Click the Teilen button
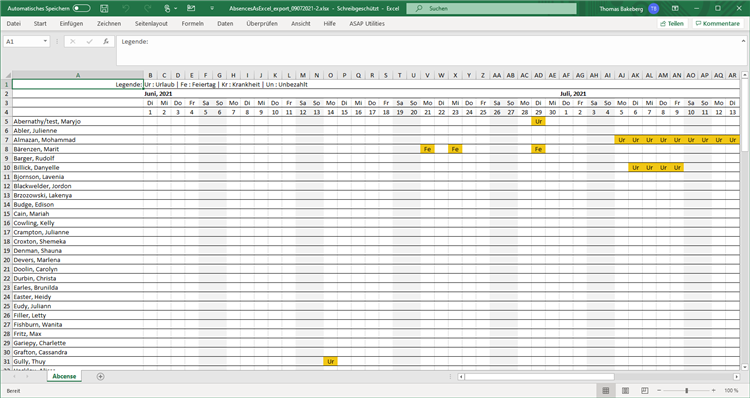This screenshot has height=398, width=750. click(x=672, y=23)
